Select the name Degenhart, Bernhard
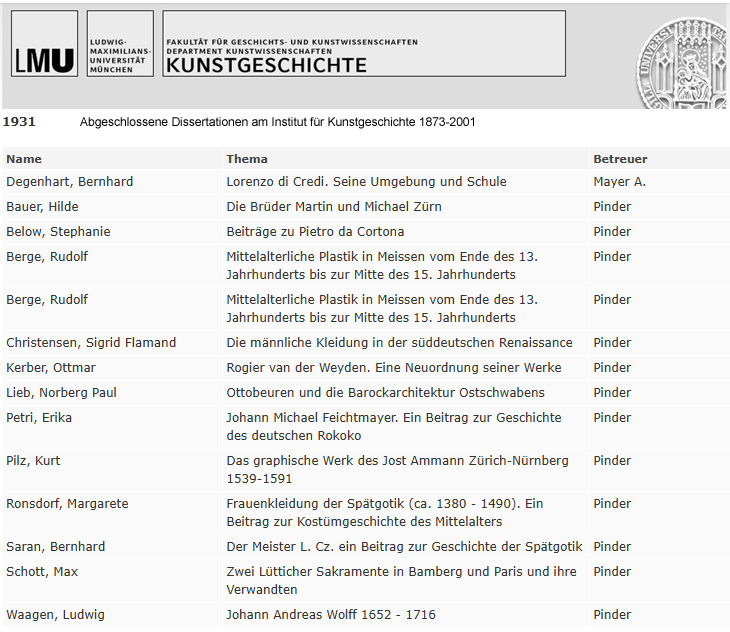The image size is (730, 632). [69, 182]
